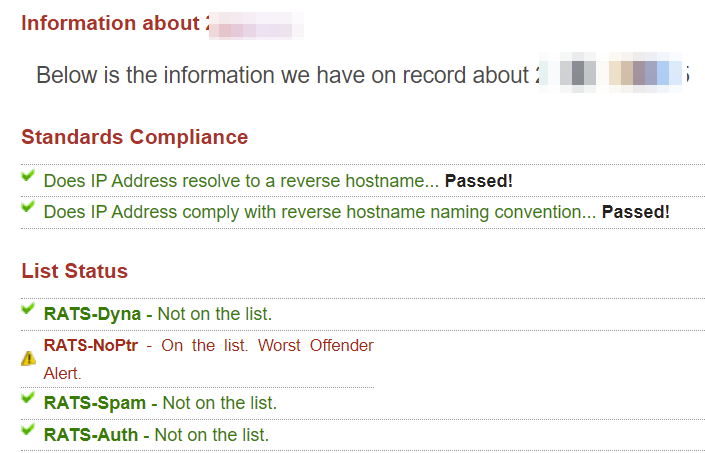Click the 'Alert.' text under RATS-NoPtr
705x453 pixels.
pyautogui.click(x=62, y=373)
